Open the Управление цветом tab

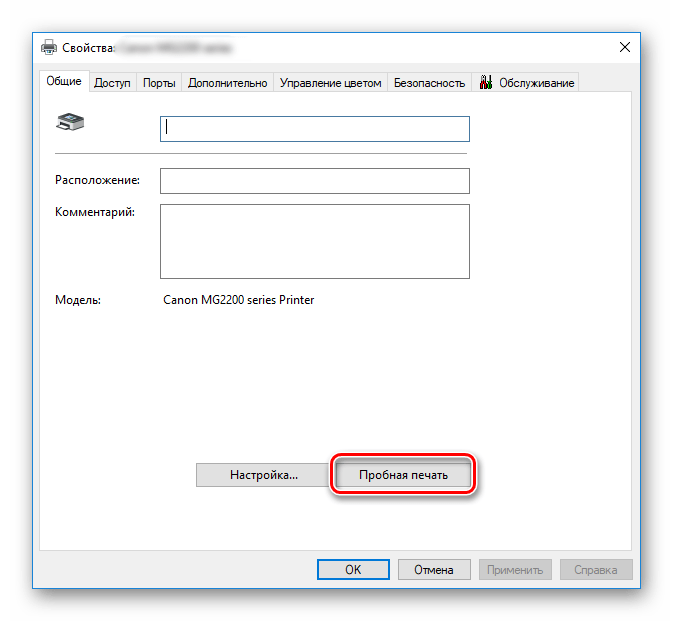point(330,83)
